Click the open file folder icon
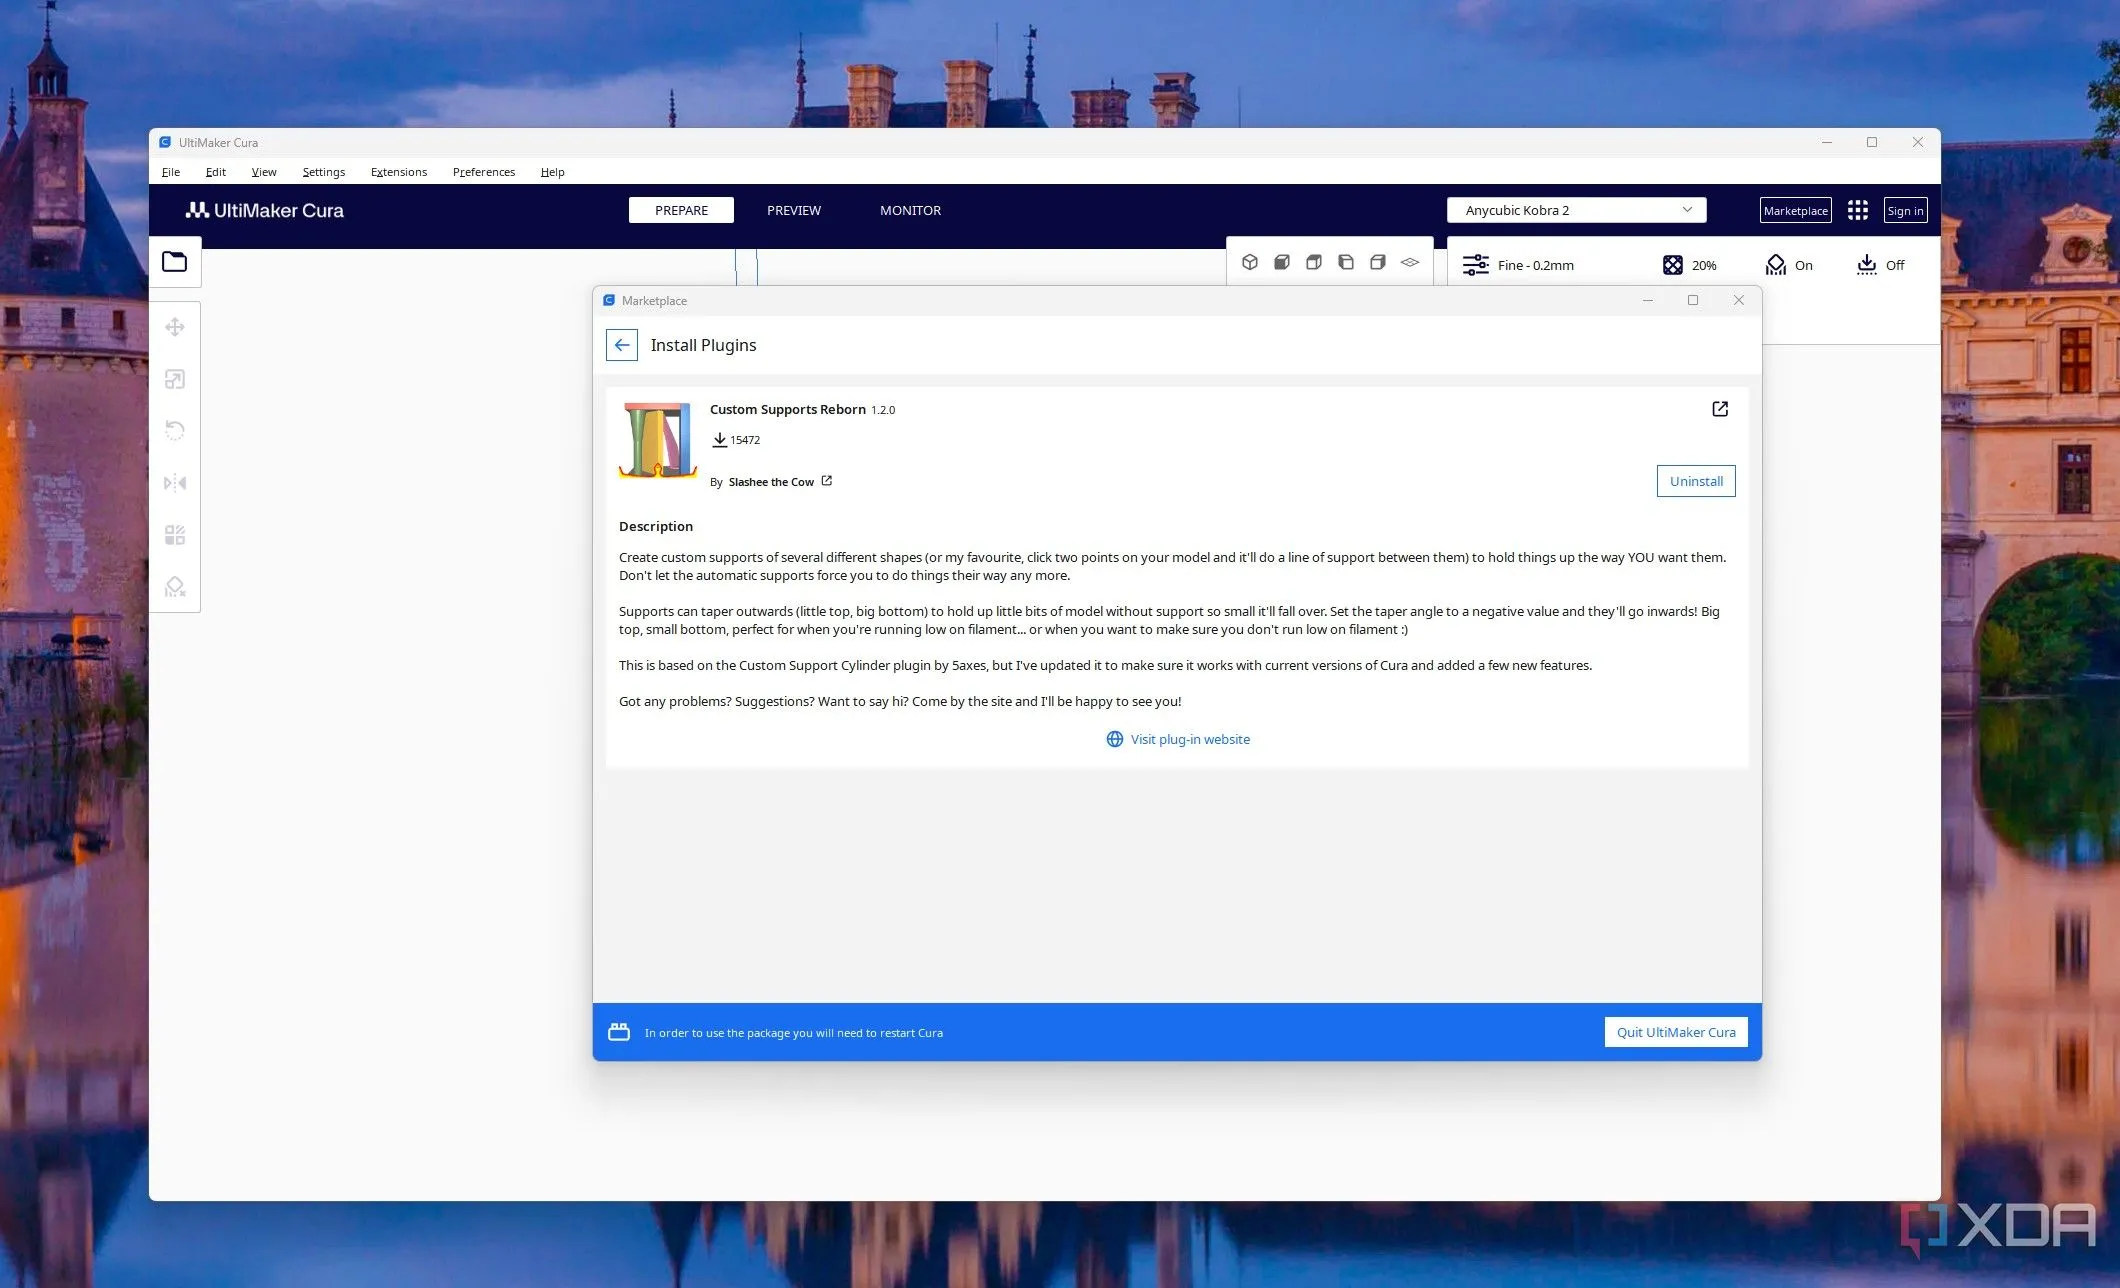 tap(175, 262)
